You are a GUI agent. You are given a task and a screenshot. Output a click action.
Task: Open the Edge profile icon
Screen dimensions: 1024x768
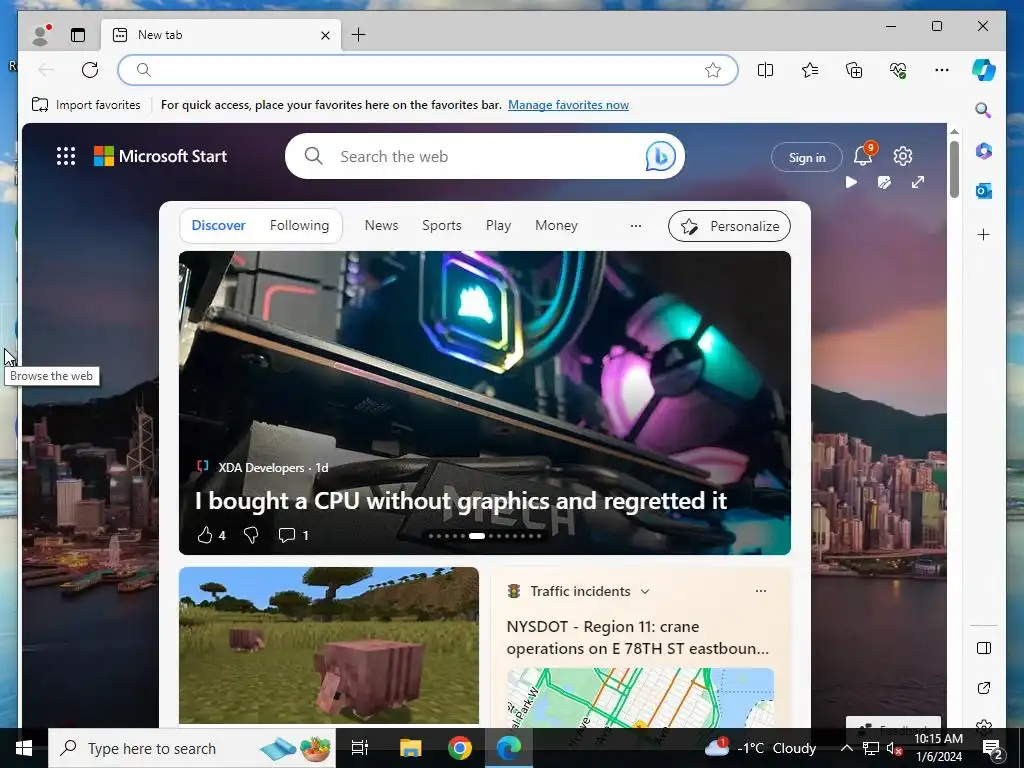pyautogui.click(x=41, y=35)
